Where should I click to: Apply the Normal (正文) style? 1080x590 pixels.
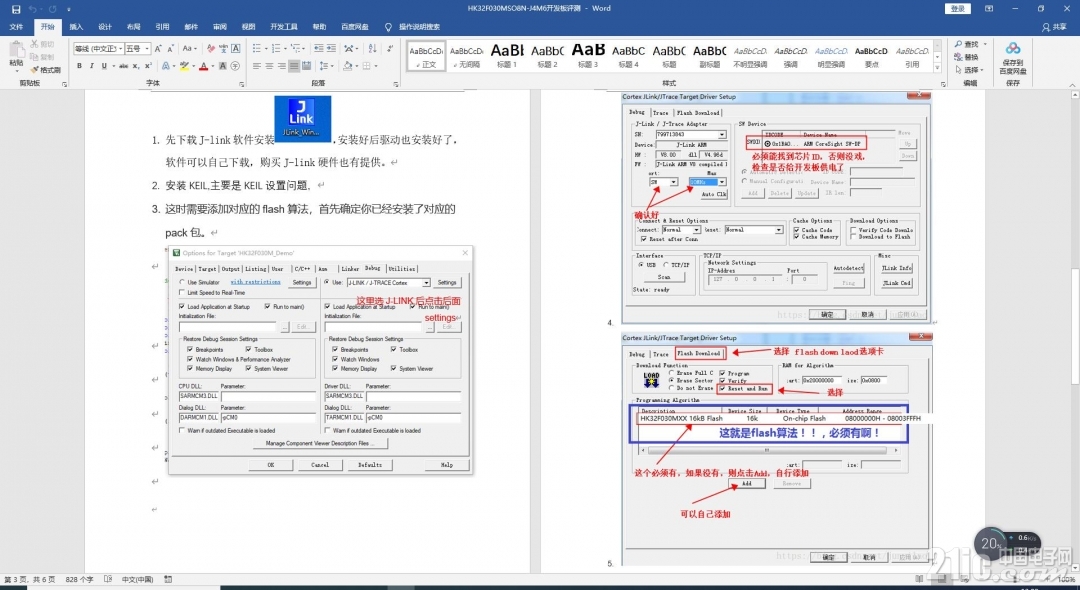[x=426, y=56]
